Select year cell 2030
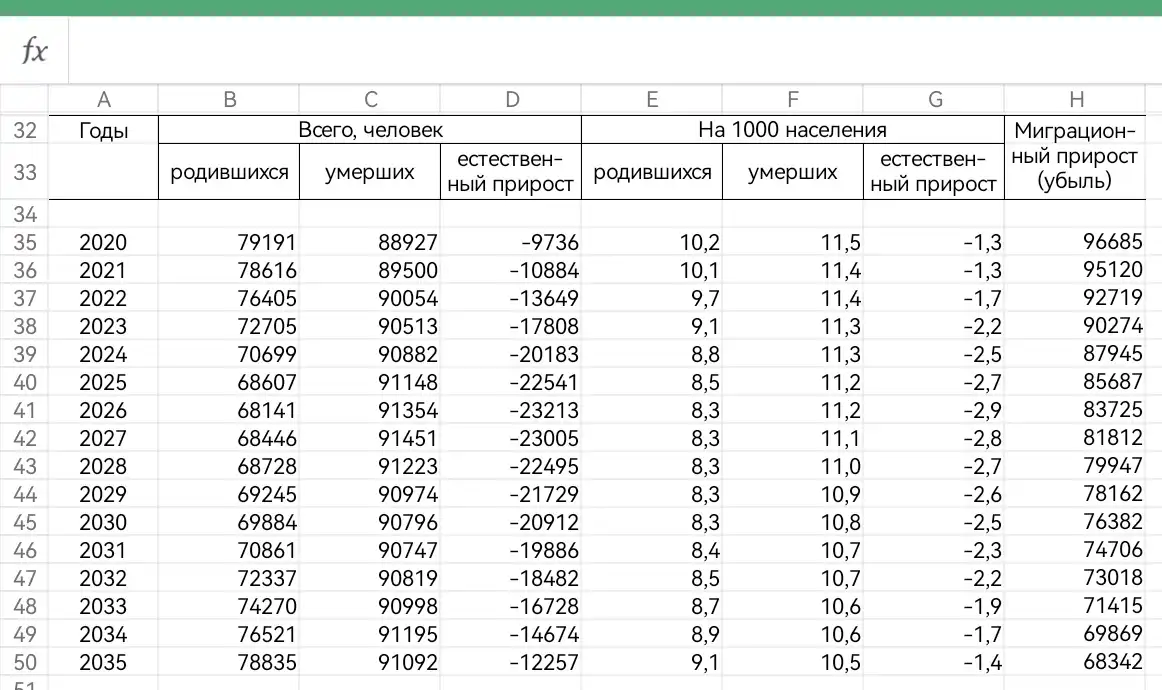Viewport: 1162px width, 690px height. (x=103, y=523)
